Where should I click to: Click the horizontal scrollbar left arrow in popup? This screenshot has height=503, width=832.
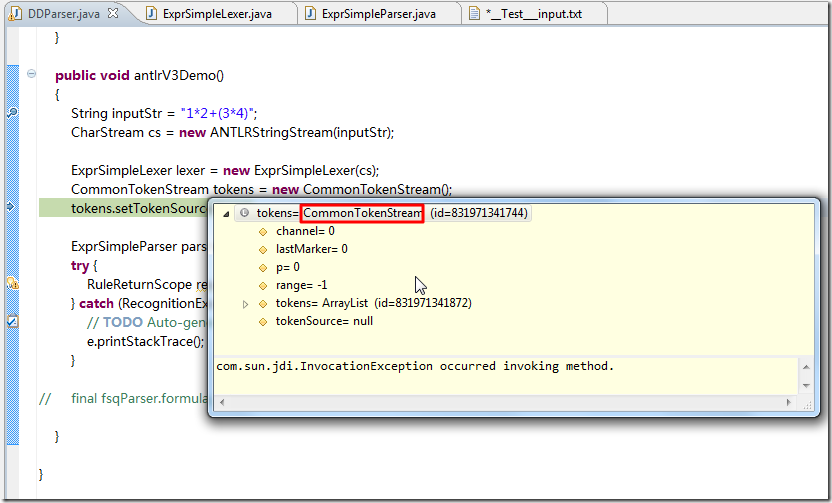click(x=222, y=402)
